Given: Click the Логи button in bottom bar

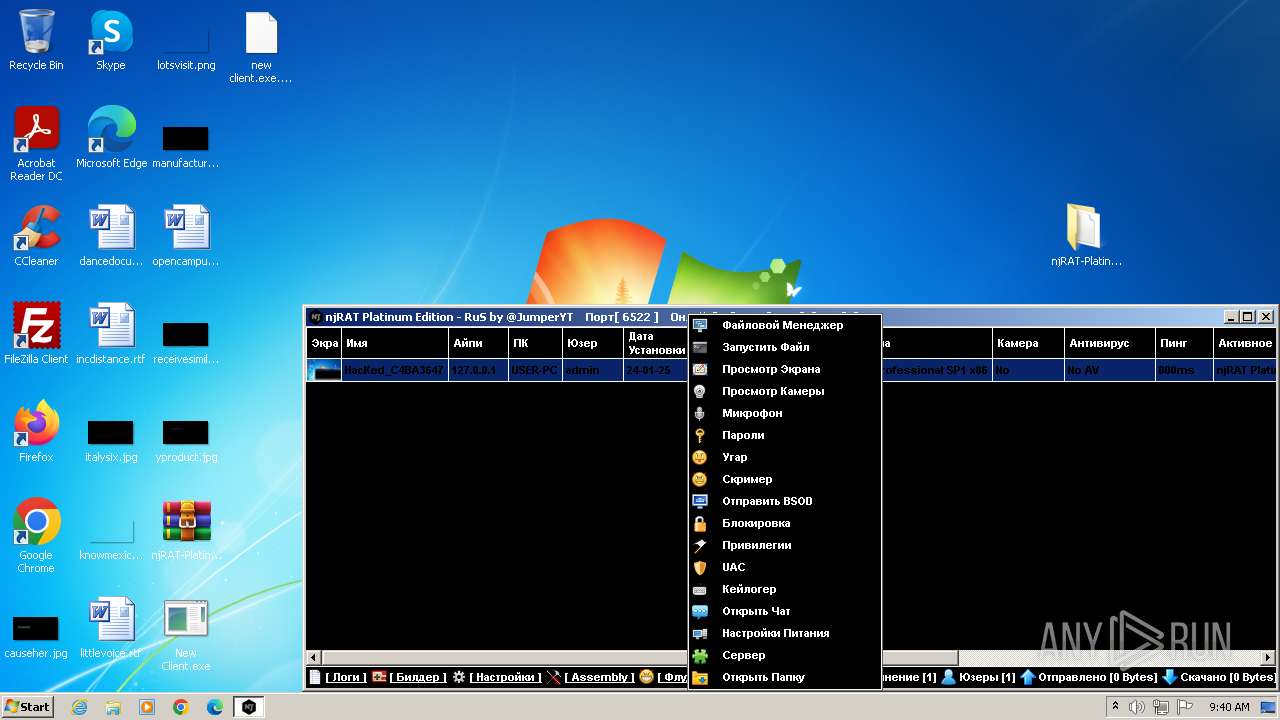Looking at the screenshot, I should 345,677.
